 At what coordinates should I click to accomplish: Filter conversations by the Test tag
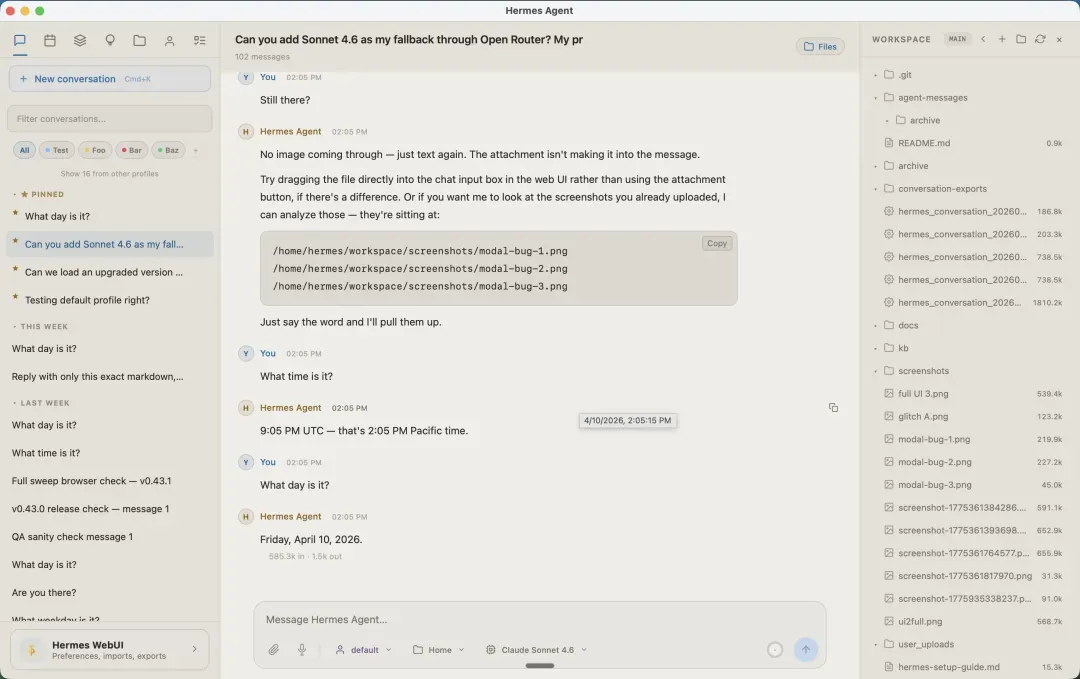pyautogui.click(x=56, y=150)
